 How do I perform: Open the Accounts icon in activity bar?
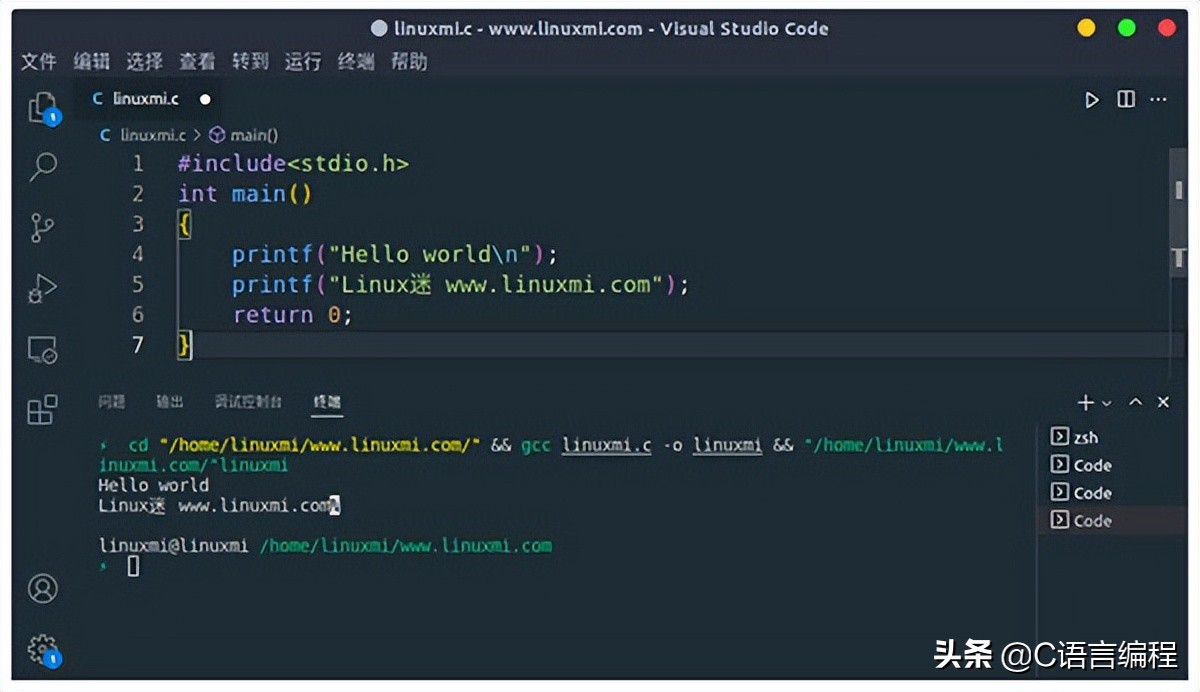[x=43, y=588]
